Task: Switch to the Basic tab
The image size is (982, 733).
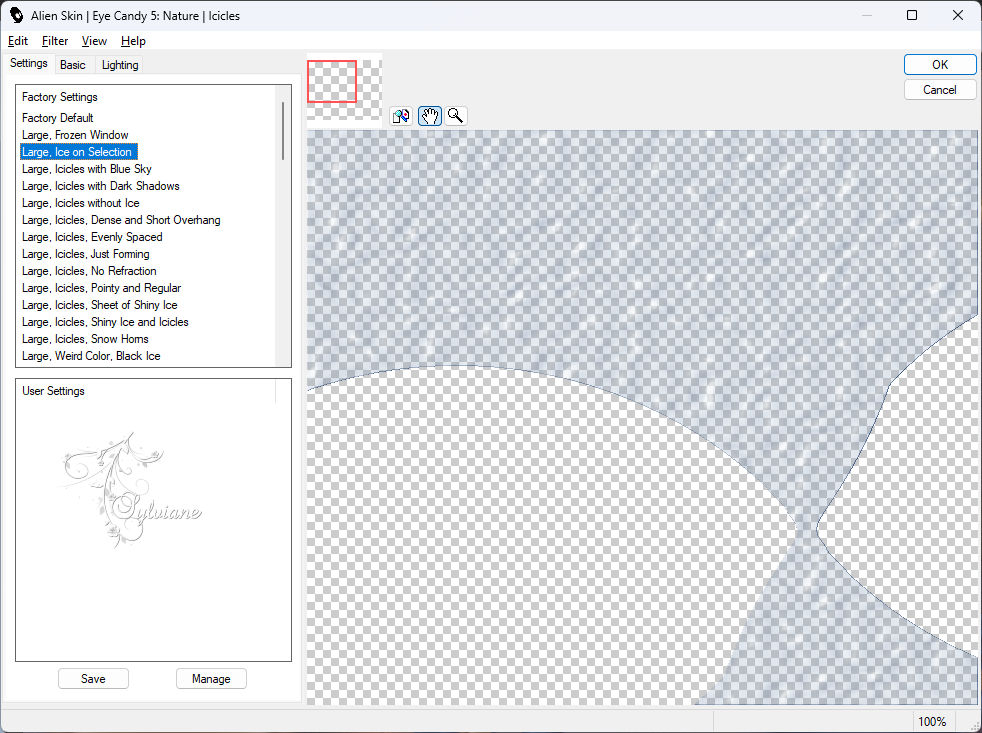Action: point(73,65)
